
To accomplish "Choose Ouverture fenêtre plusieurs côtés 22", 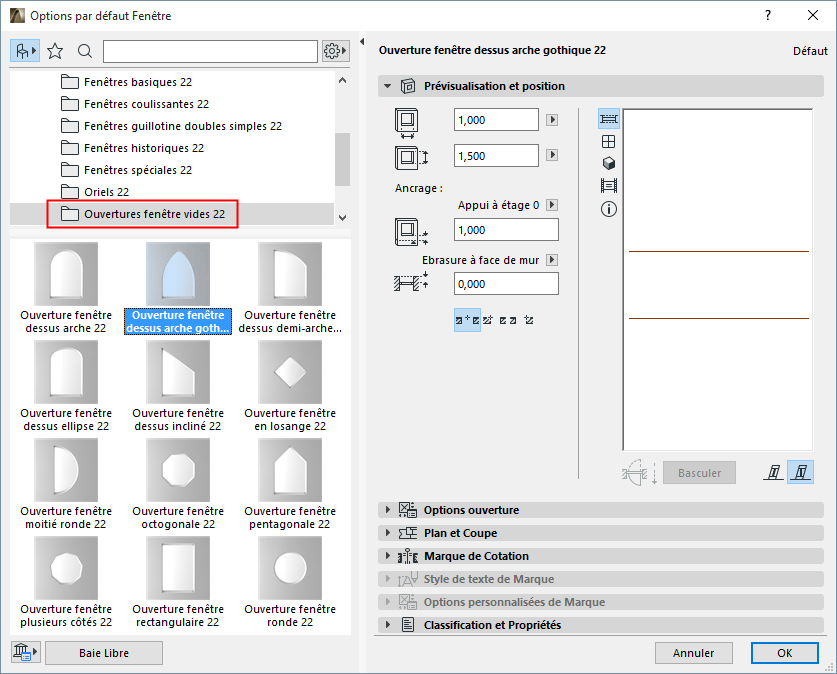I will coord(66,583).
